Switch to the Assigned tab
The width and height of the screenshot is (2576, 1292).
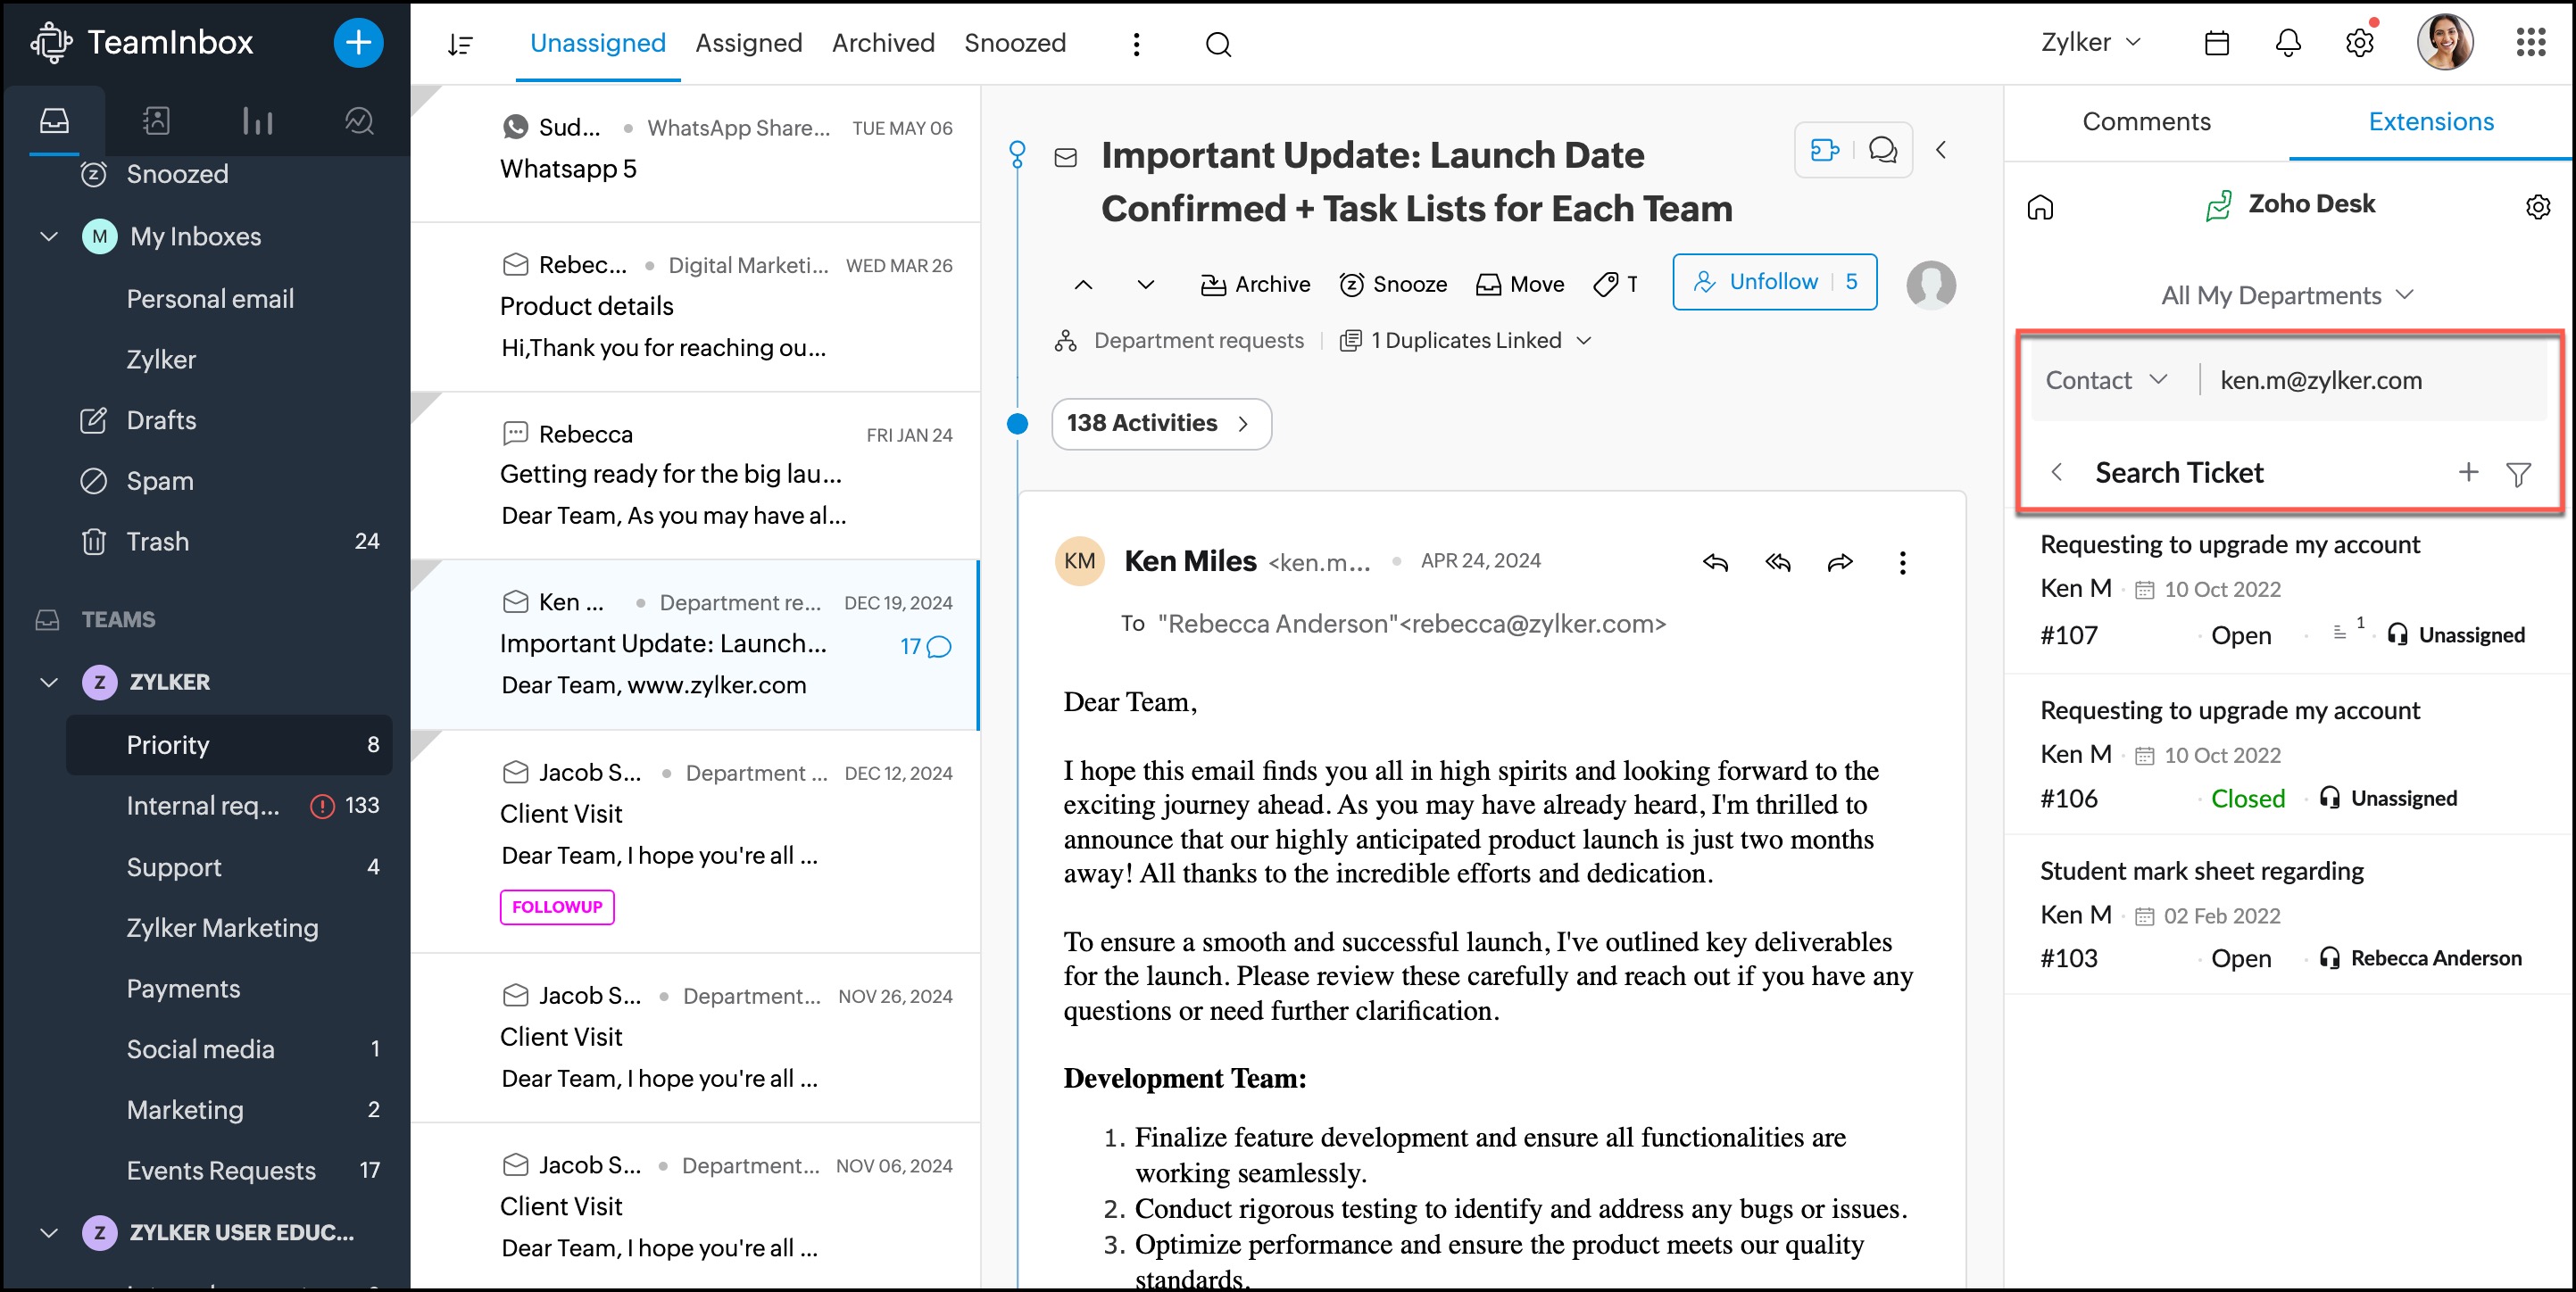point(748,43)
